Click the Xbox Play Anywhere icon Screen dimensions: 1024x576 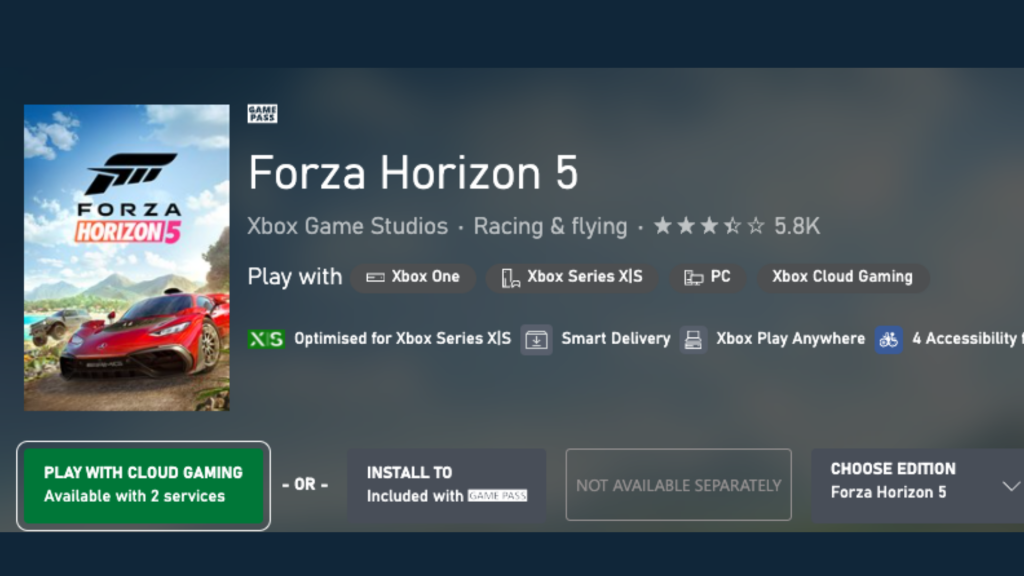(693, 339)
